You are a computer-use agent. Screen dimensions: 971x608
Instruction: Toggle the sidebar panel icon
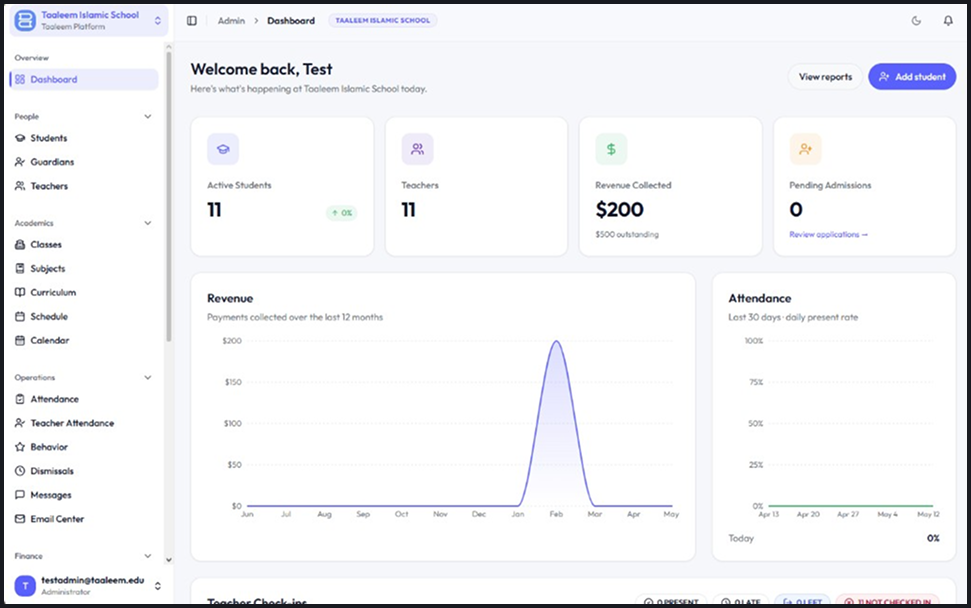(x=192, y=20)
